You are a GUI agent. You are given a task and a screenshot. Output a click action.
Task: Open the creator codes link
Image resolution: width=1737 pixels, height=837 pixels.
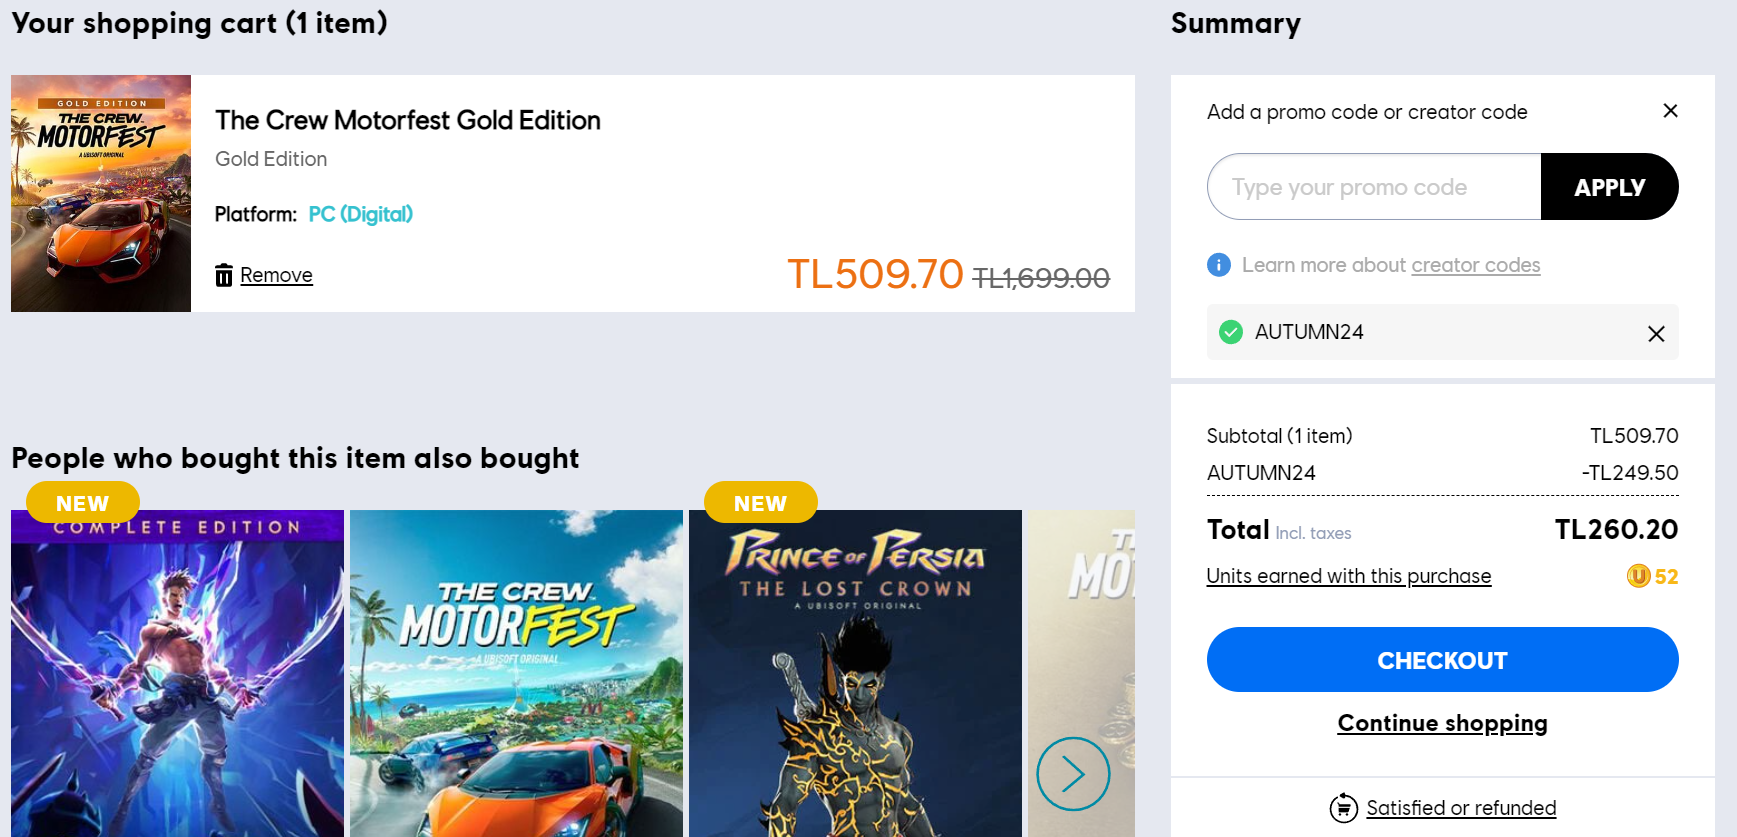[x=1475, y=265]
